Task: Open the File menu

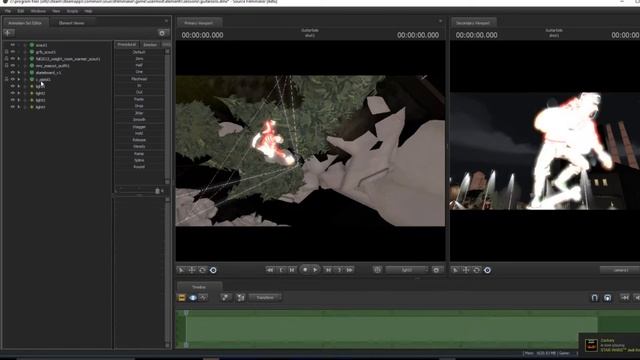Action: click(x=8, y=11)
